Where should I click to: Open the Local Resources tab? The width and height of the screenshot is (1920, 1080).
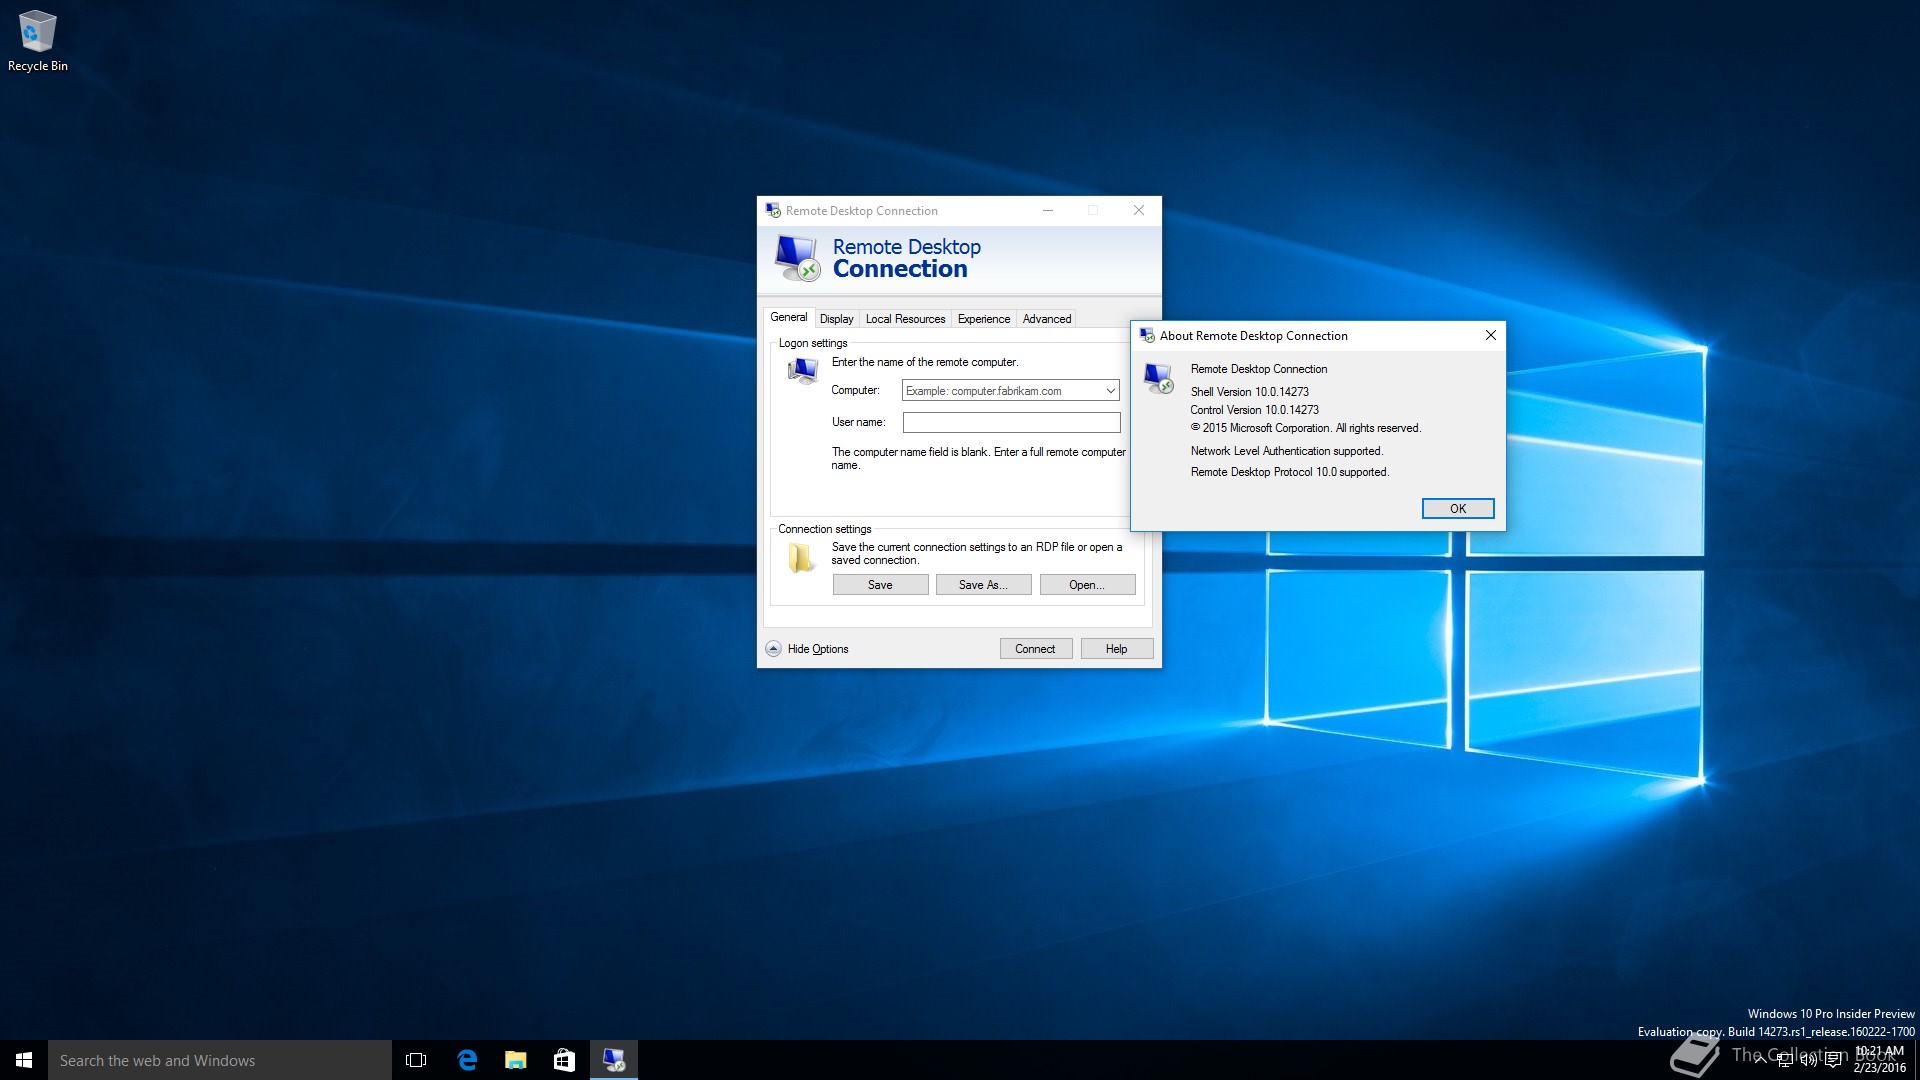click(905, 319)
